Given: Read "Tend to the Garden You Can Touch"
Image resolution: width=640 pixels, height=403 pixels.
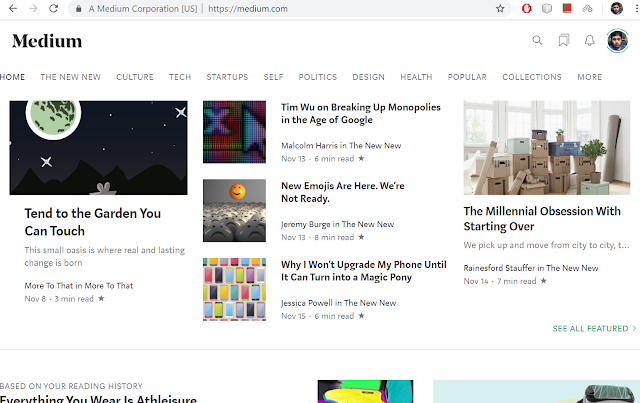Looking at the screenshot, I should pyautogui.click(x=93, y=222).
